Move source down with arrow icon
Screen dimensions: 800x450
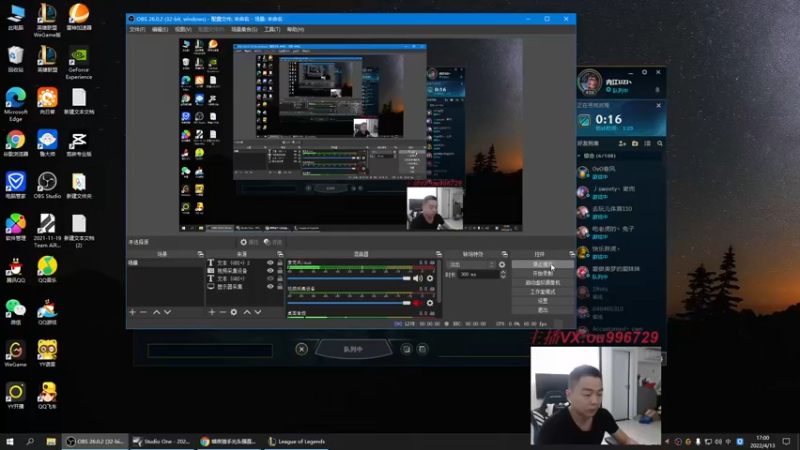coord(258,312)
